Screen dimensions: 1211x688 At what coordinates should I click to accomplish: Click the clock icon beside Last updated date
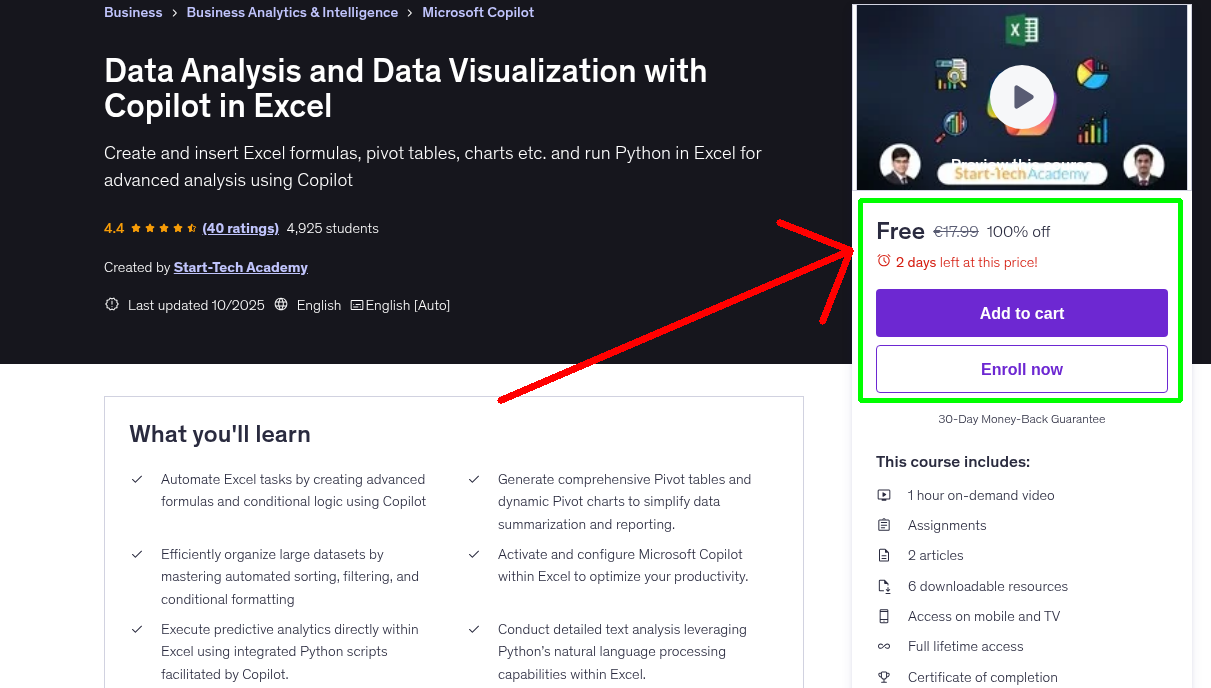point(111,304)
